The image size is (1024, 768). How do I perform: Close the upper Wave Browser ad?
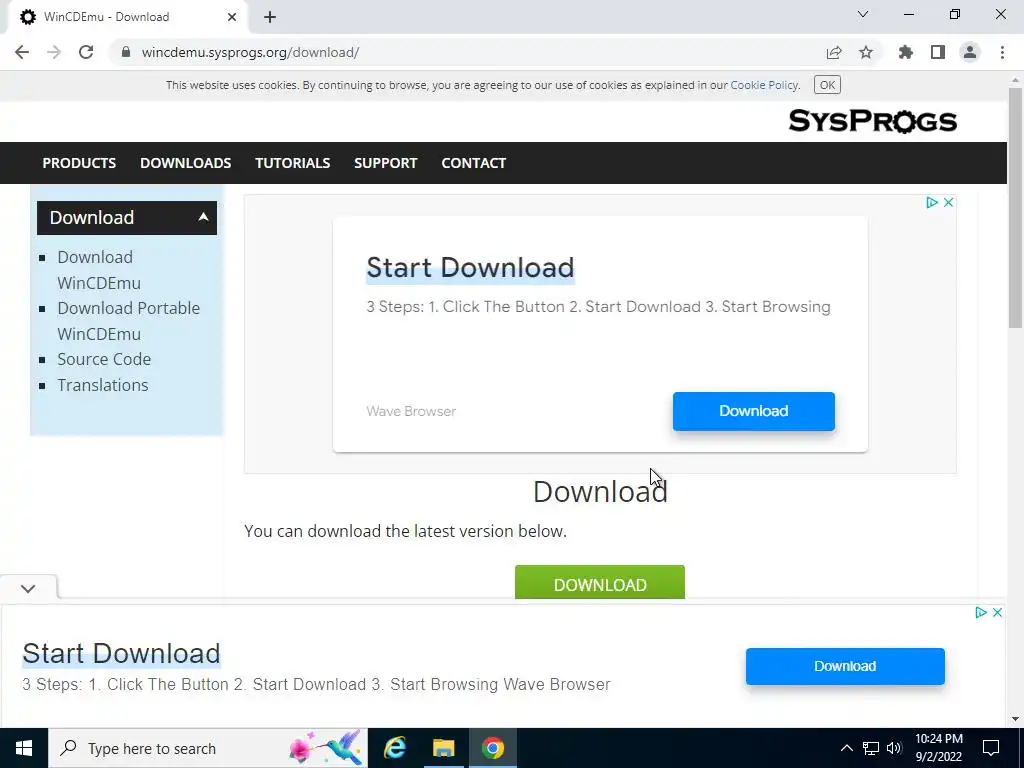pyautogui.click(x=948, y=202)
